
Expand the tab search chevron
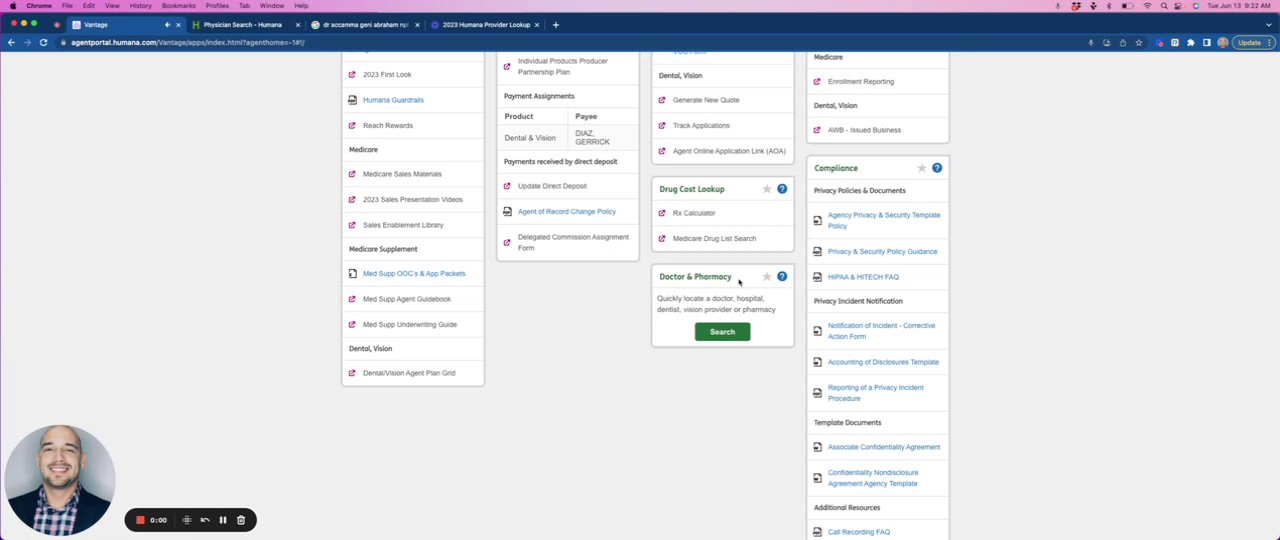coord(1268,24)
